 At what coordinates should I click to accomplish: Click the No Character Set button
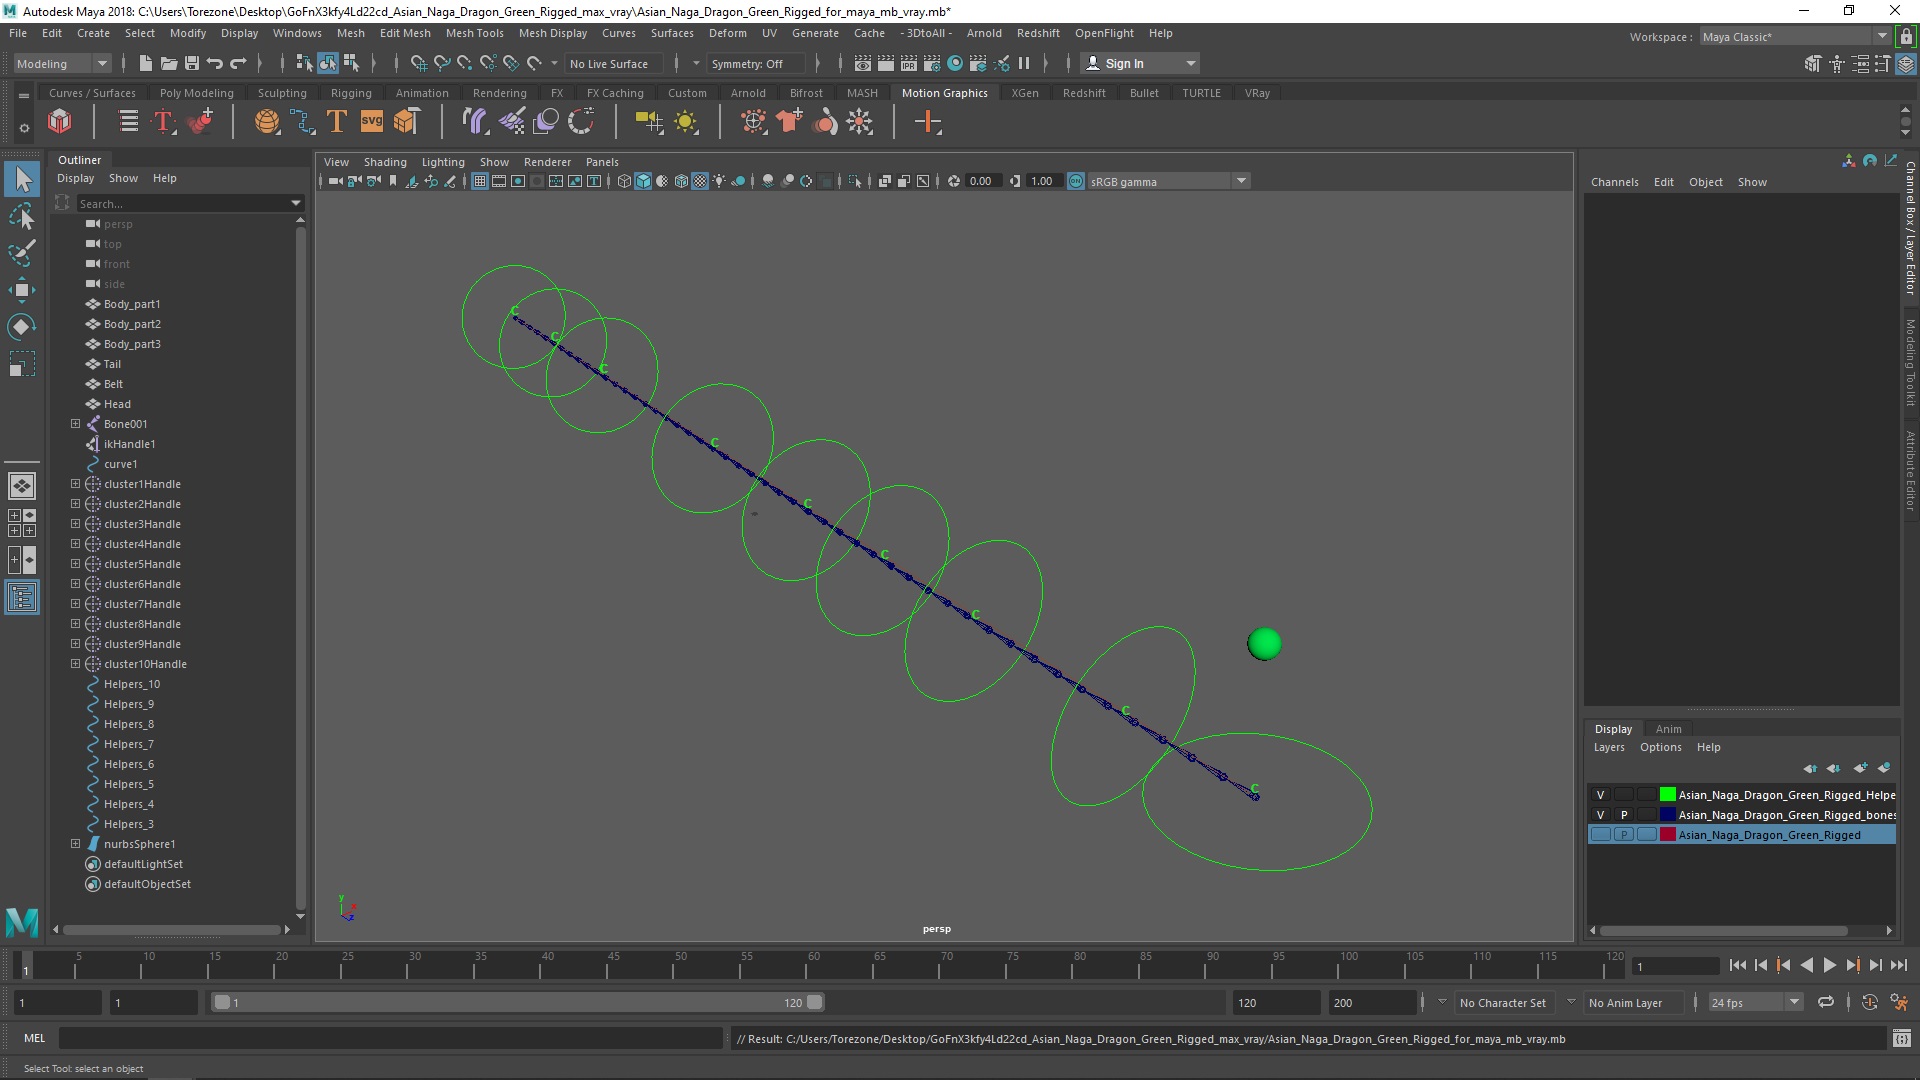pyautogui.click(x=1502, y=1002)
